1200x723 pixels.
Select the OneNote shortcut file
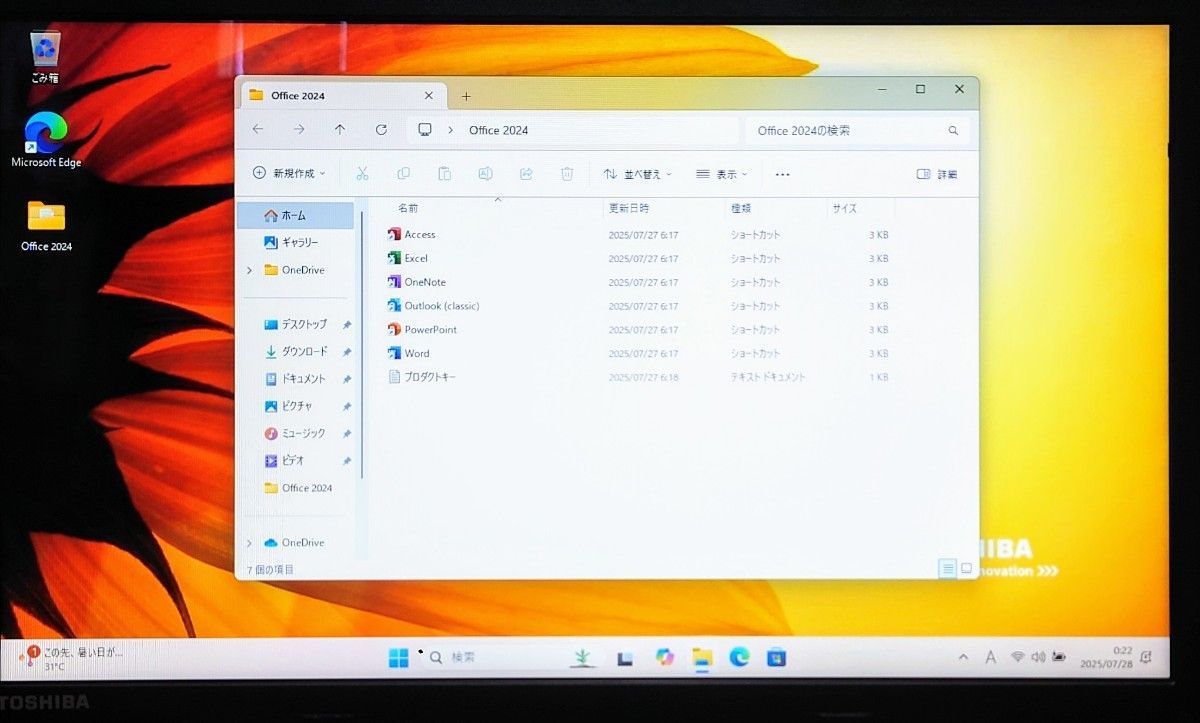coord(417,282)
